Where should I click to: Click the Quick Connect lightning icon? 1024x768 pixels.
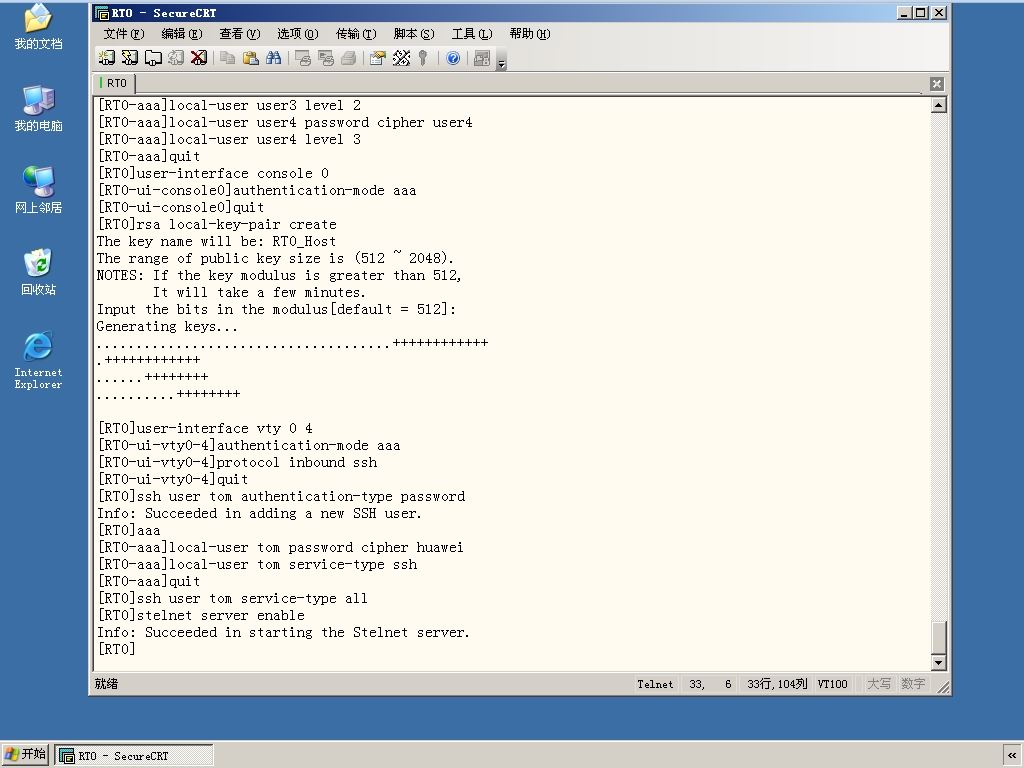point(129,58)
